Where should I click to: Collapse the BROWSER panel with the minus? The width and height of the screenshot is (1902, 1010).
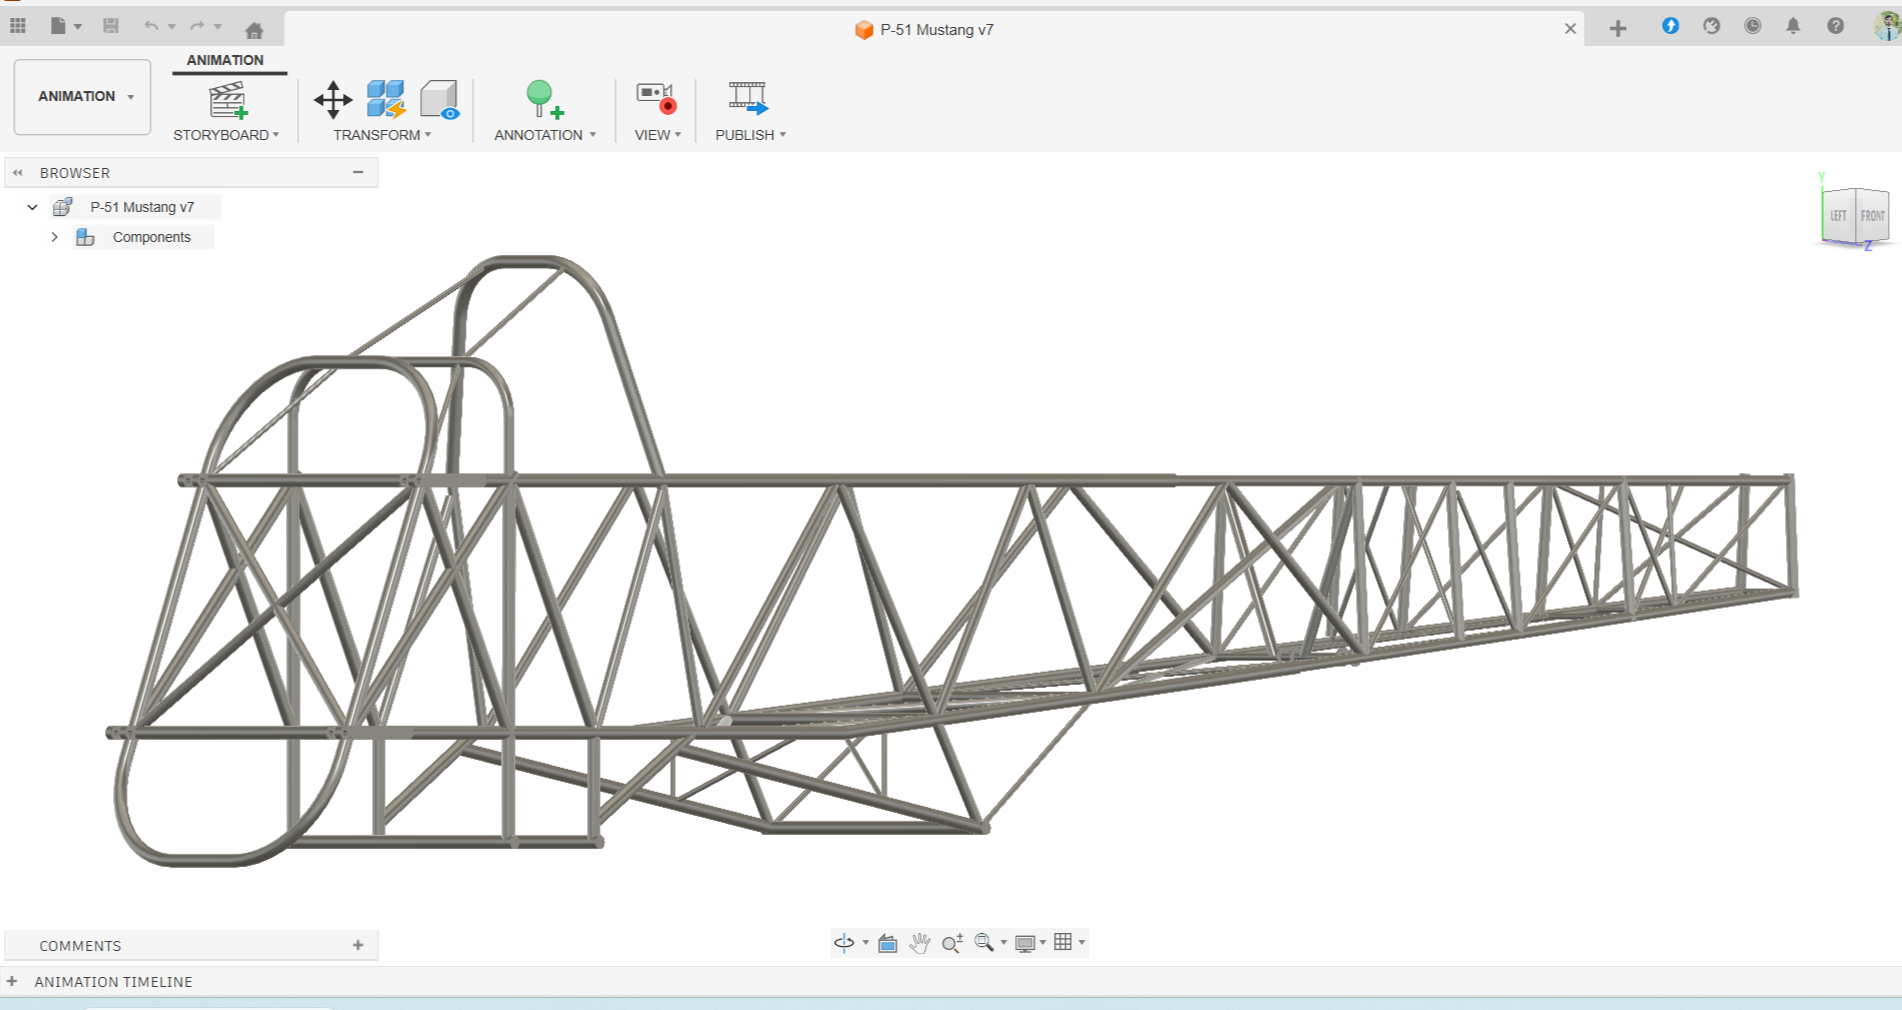coord(358,172)
